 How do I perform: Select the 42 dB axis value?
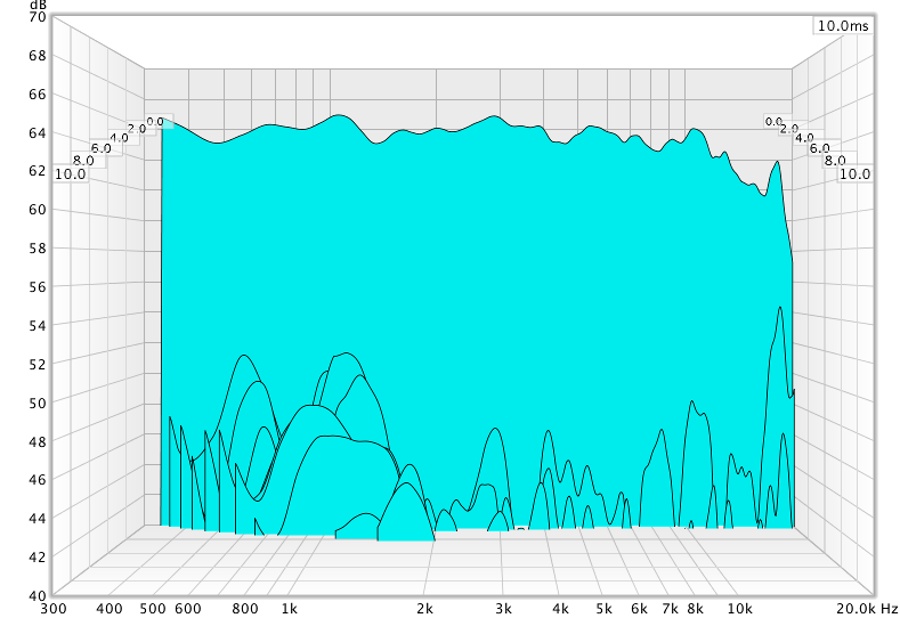pos(37,557)
